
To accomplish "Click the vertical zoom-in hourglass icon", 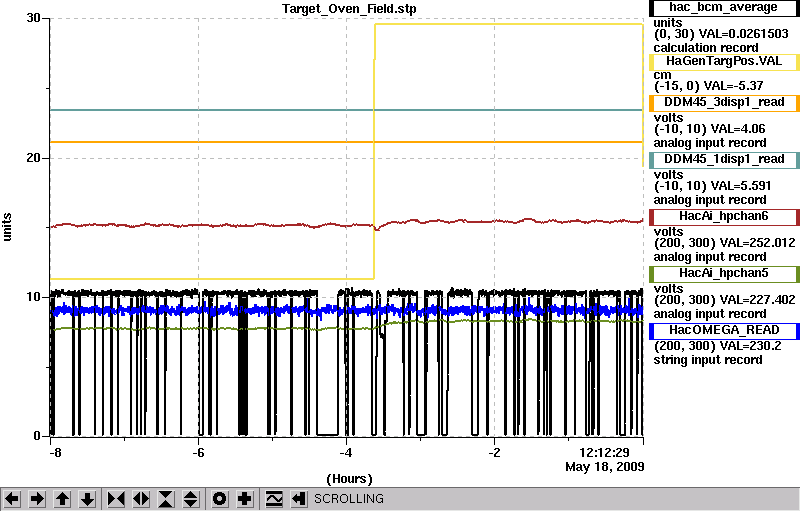I will point(166,499).
